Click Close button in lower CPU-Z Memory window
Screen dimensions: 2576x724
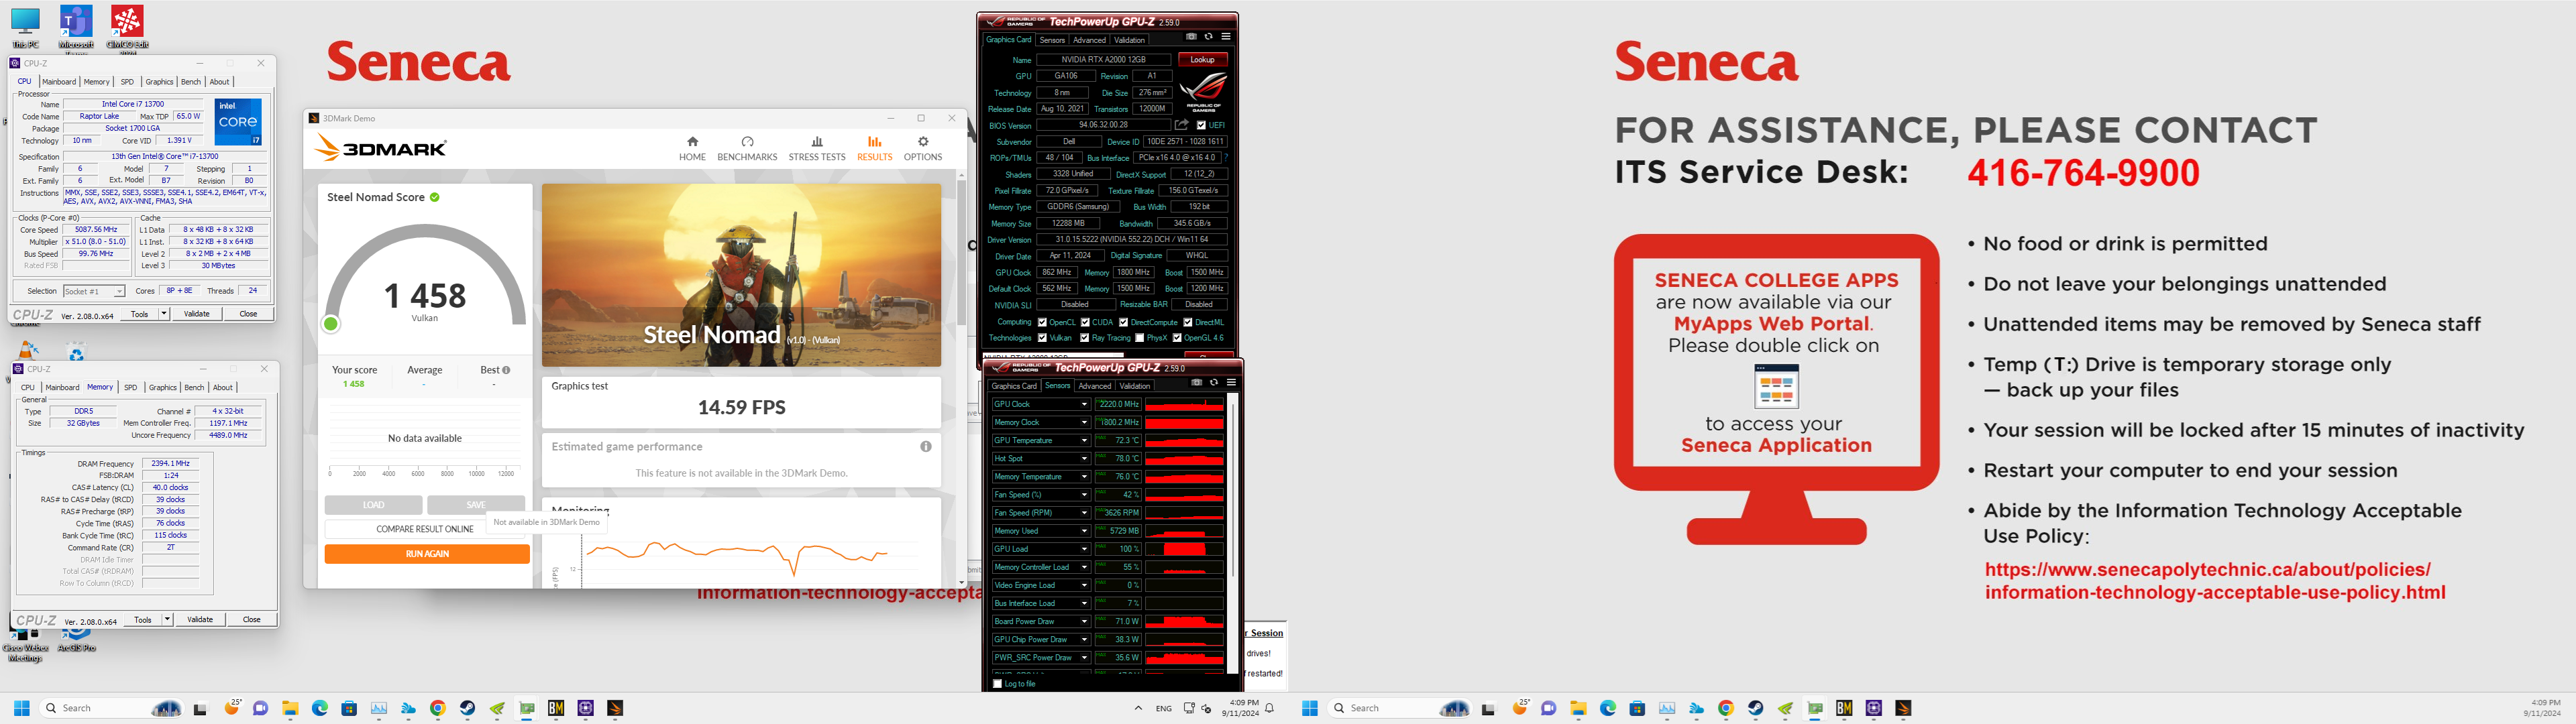(251, 620)
